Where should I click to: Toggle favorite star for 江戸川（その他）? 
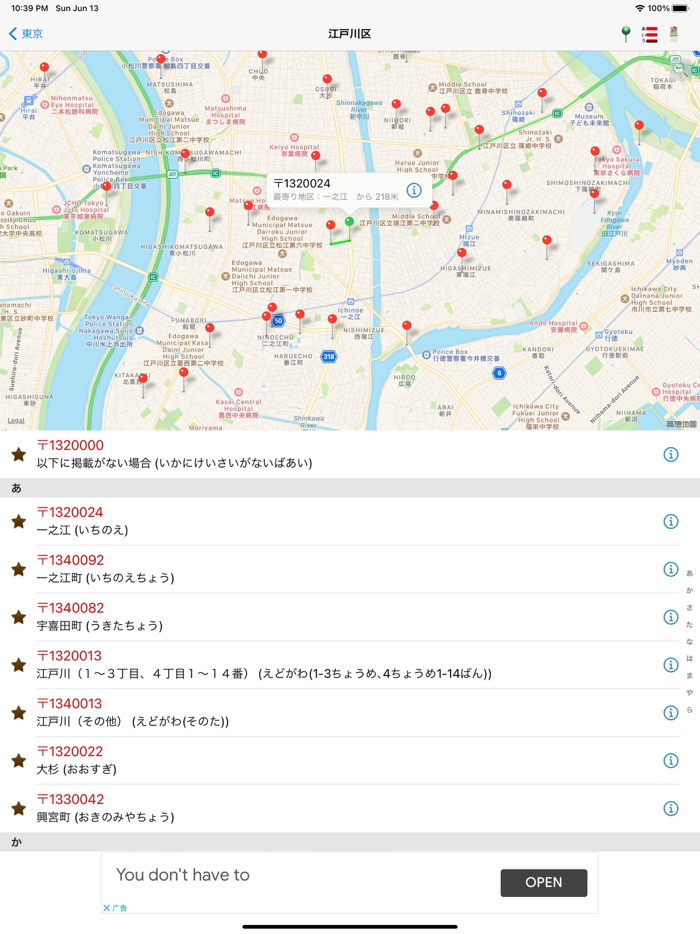click(x=19, y=712)
